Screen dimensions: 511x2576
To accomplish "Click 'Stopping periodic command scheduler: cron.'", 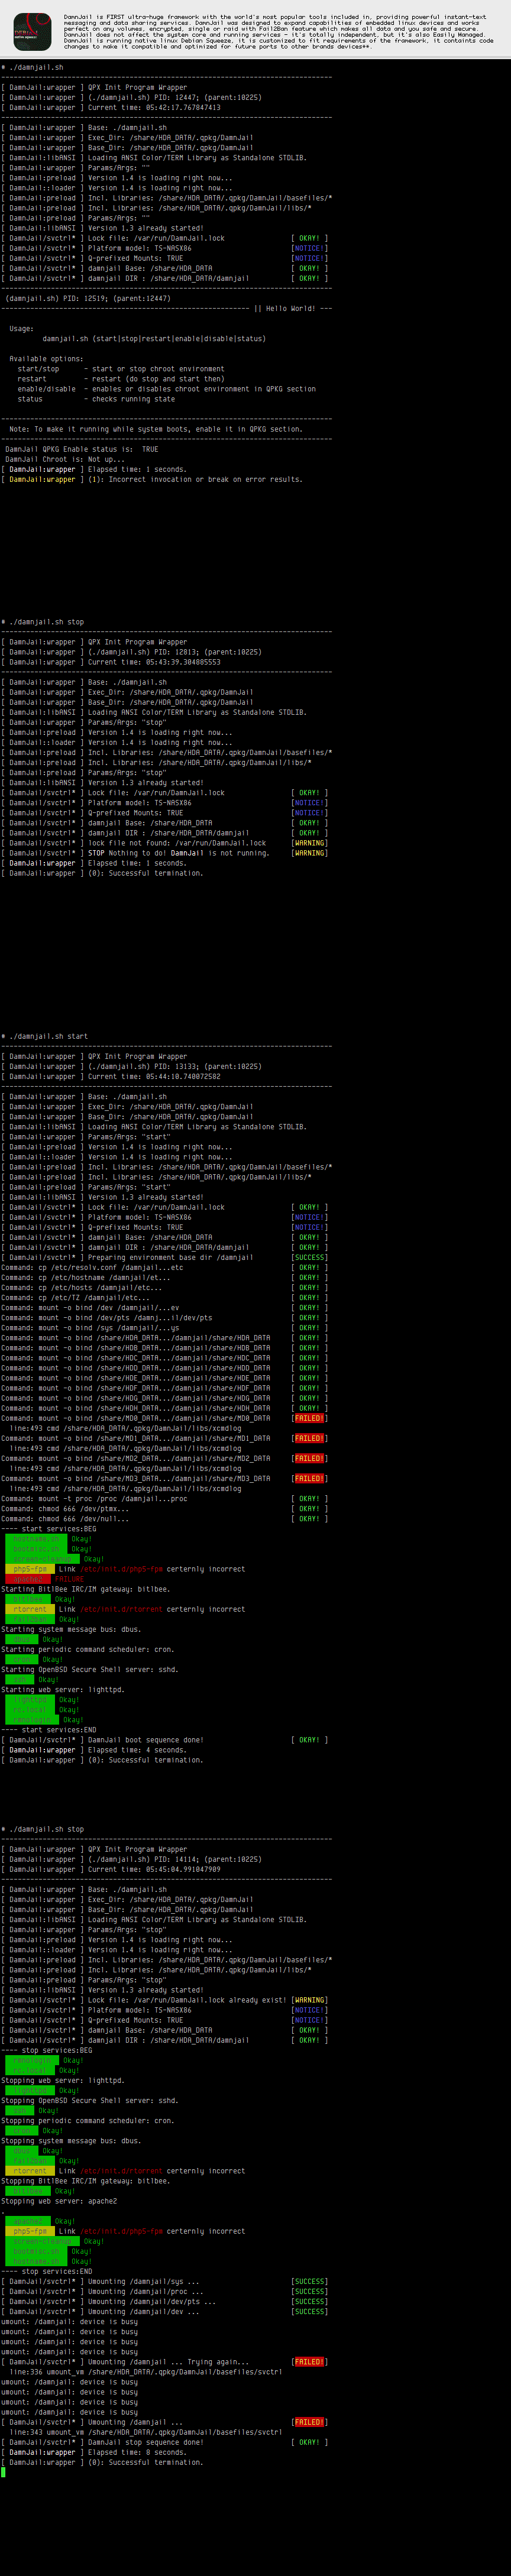I will [88, 2120].
